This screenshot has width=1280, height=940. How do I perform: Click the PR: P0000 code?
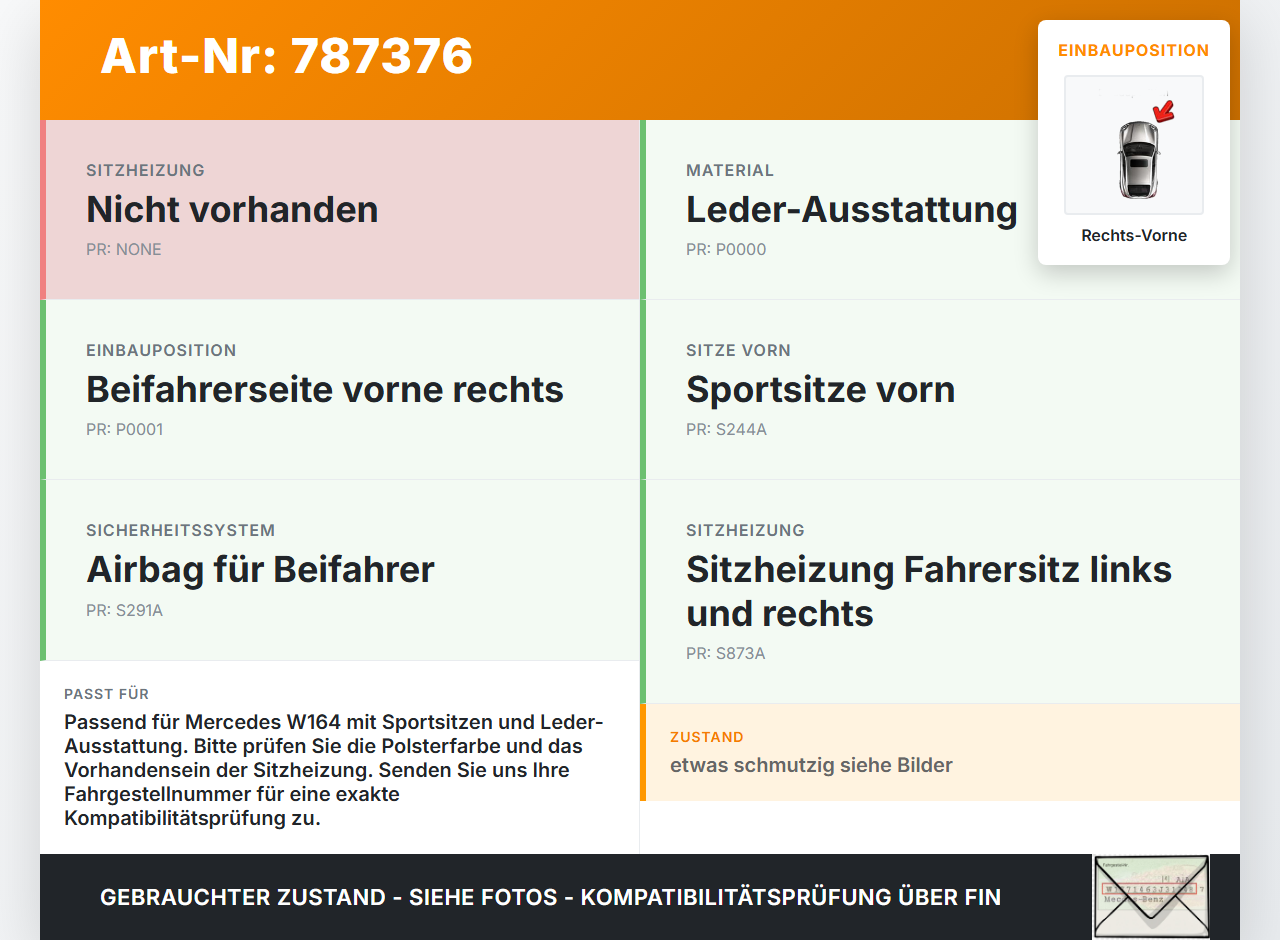726,250
